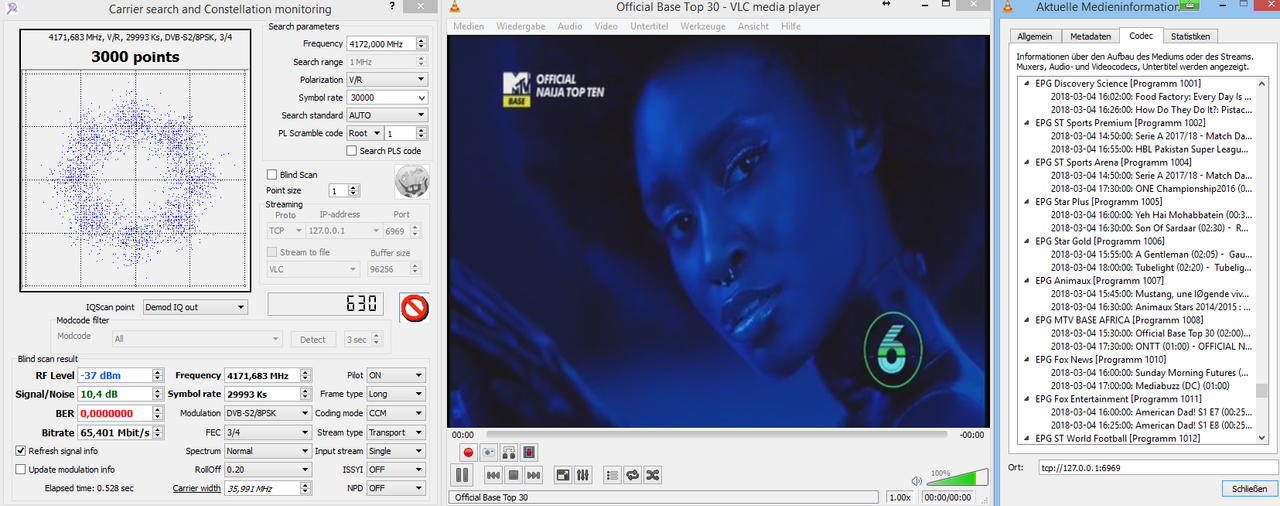The height and width of the screenshot is (506, 1280).
Task: Click the 1.00x playback speed indicator
Action: coord(899,497)
